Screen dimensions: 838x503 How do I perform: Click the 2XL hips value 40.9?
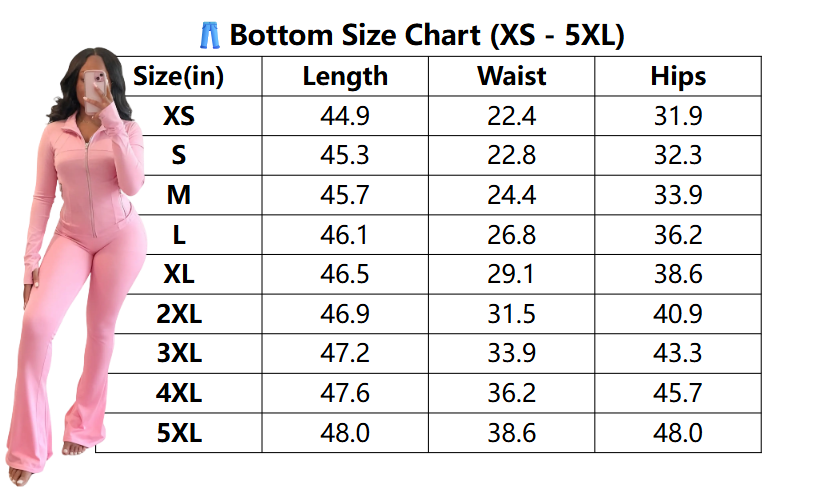coord(678,314)
